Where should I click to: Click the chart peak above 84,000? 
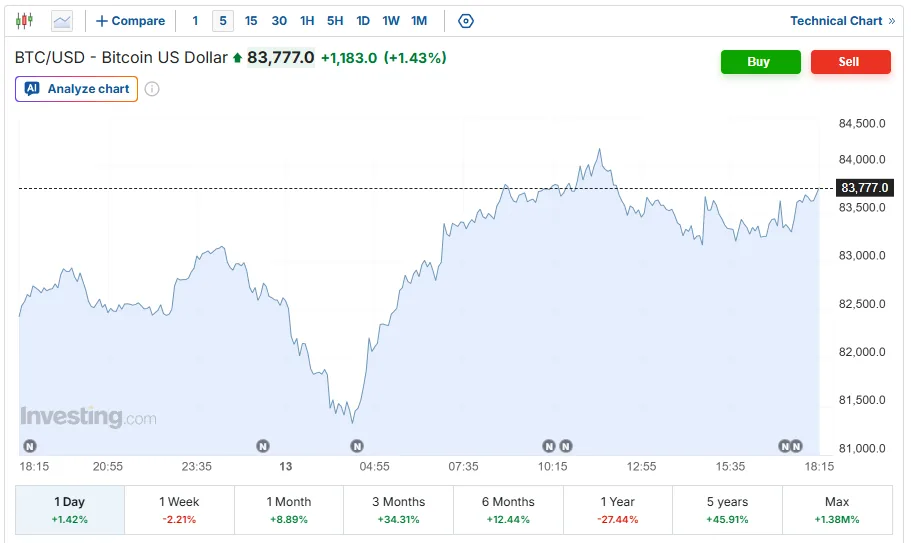[600, 150]
